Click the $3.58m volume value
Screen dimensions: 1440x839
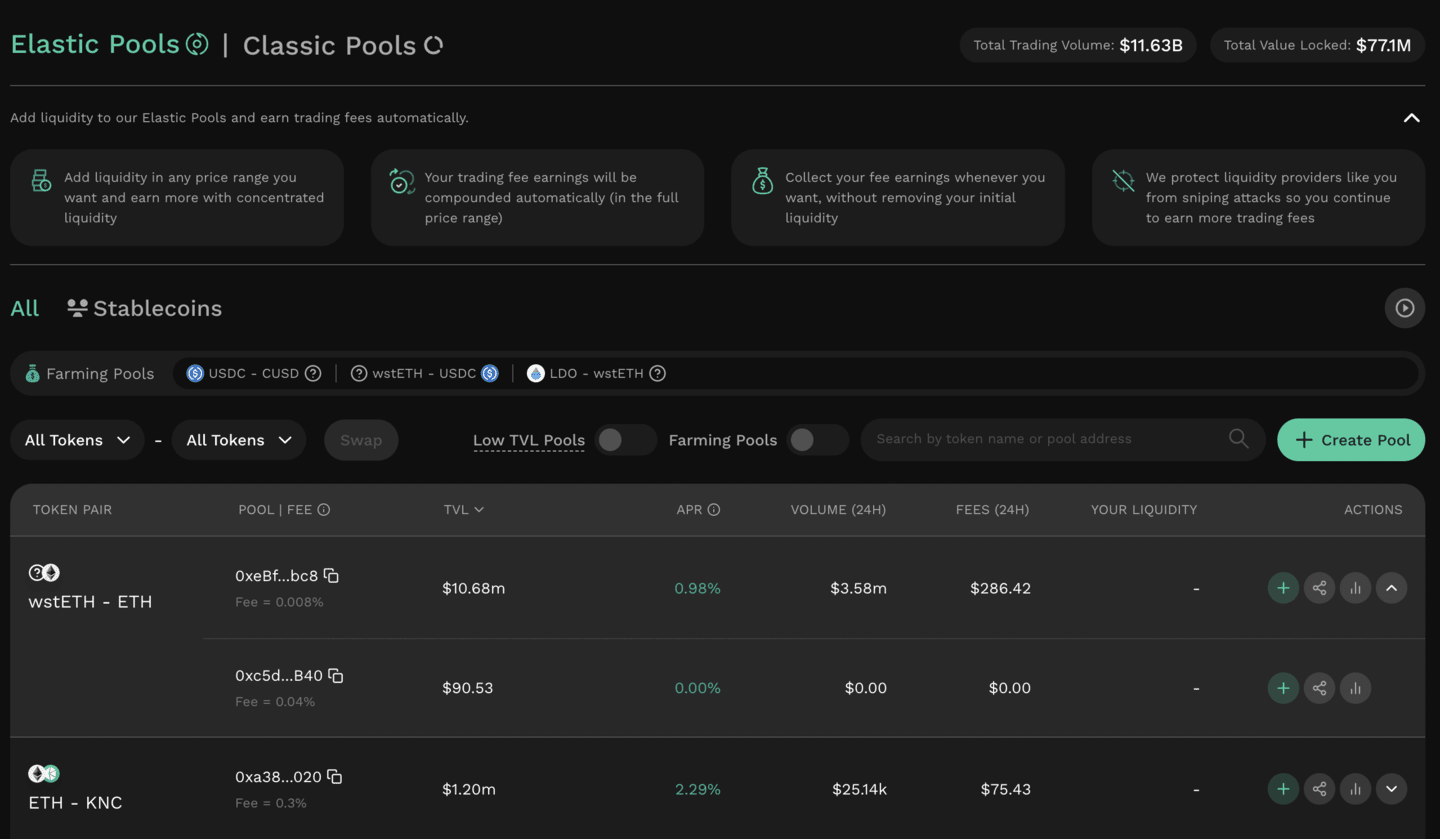[858, 588]
